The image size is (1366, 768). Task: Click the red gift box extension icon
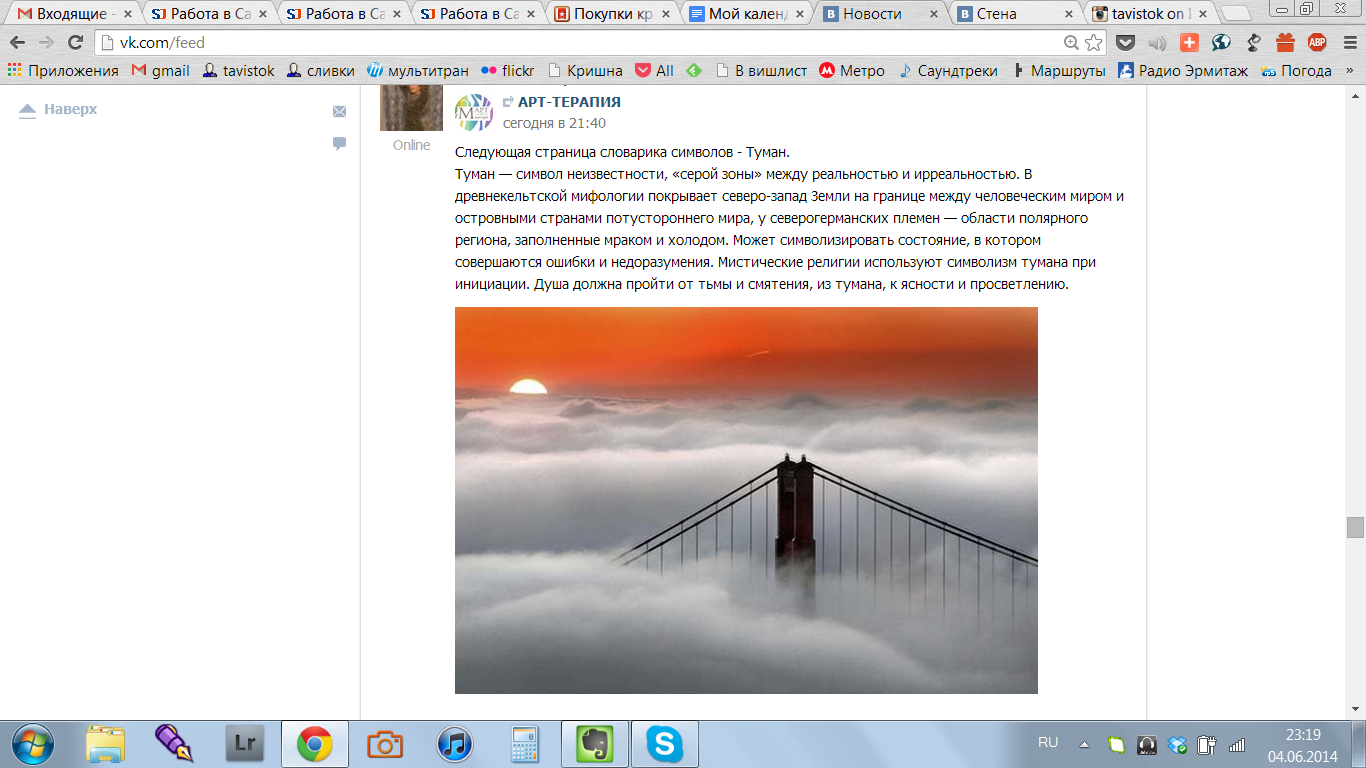[x=1285, y=43]
